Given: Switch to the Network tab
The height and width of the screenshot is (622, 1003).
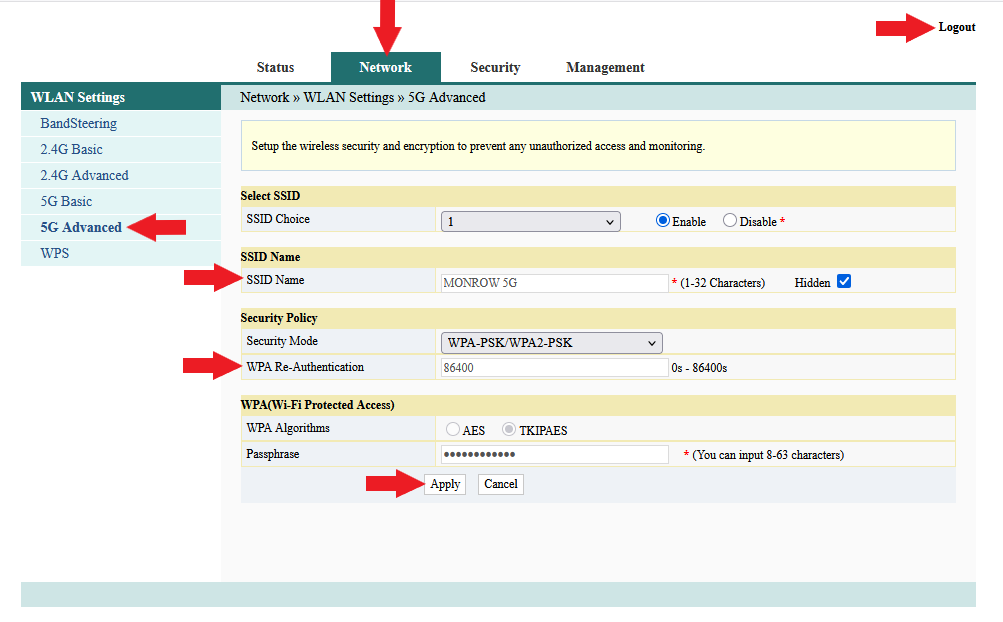Looking at the screenshot, I should (386, 67).
